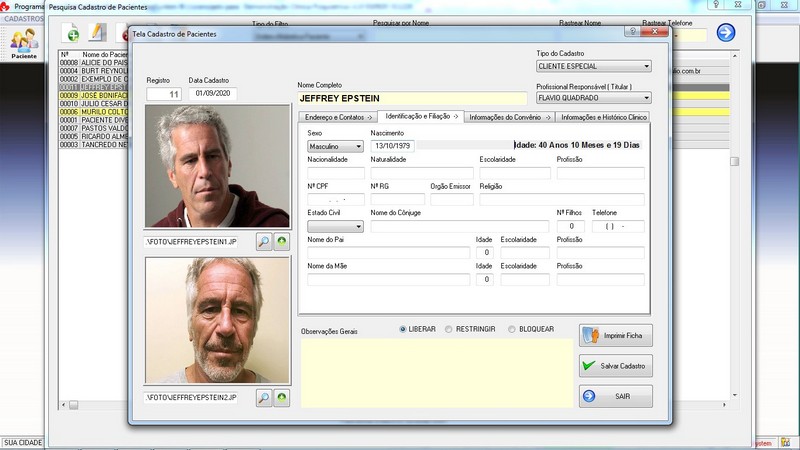Open the Informações do Convênio tab

point(509,117)
